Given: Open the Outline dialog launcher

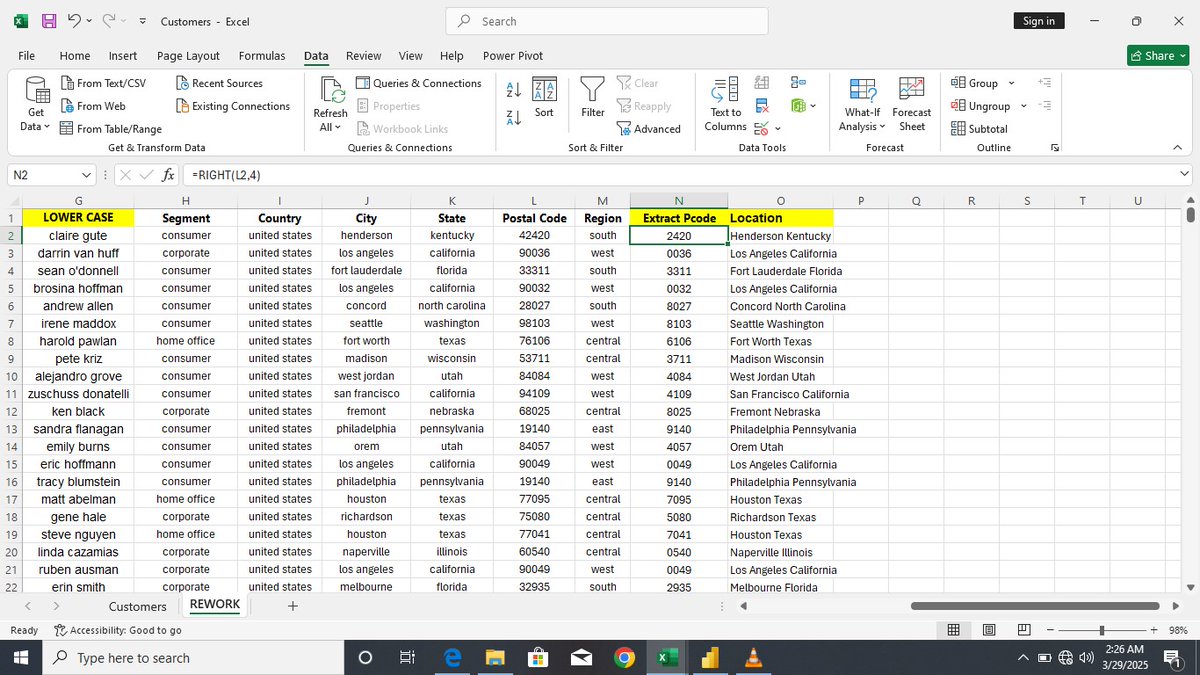Looking at the screenshot, I should (1055, 148).
